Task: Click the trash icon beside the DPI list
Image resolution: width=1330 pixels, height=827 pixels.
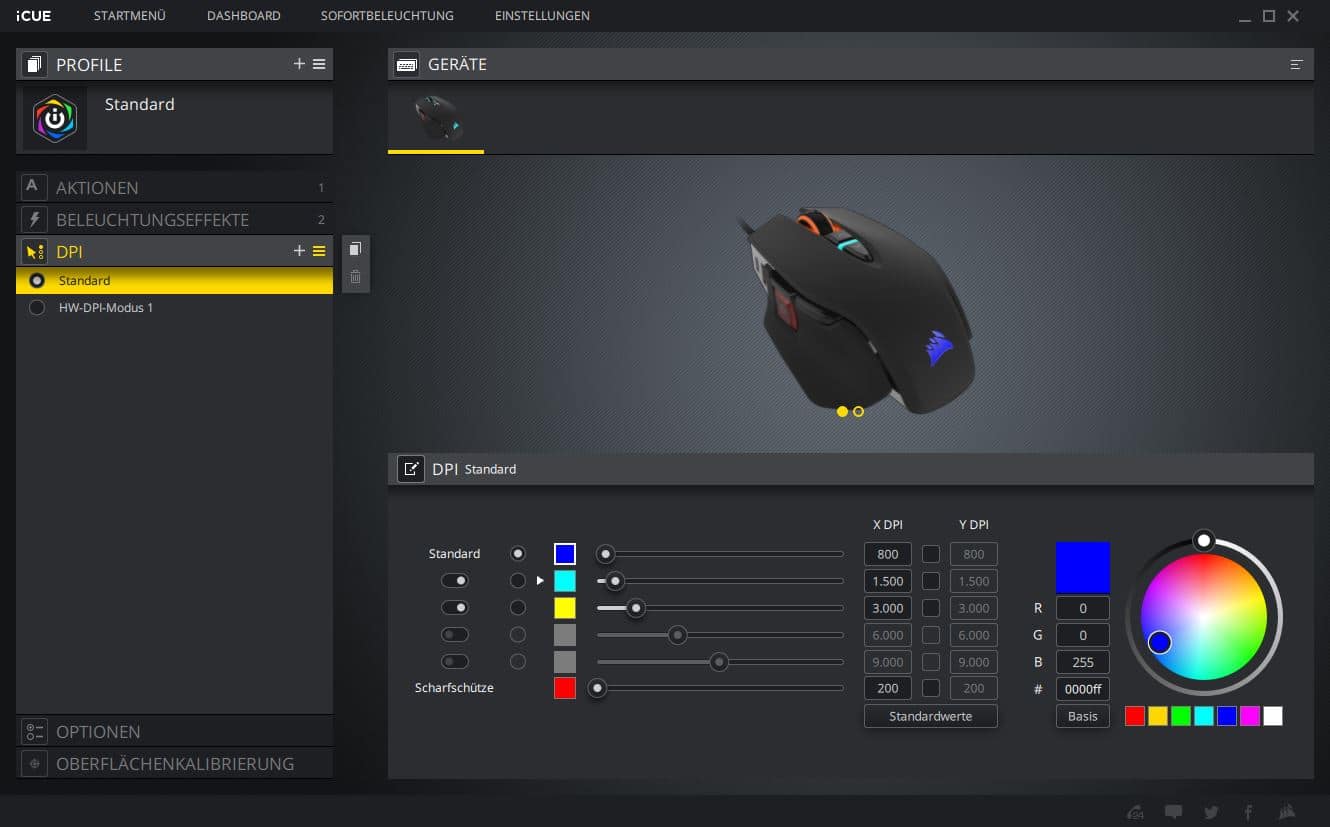Action: [355, 277]
